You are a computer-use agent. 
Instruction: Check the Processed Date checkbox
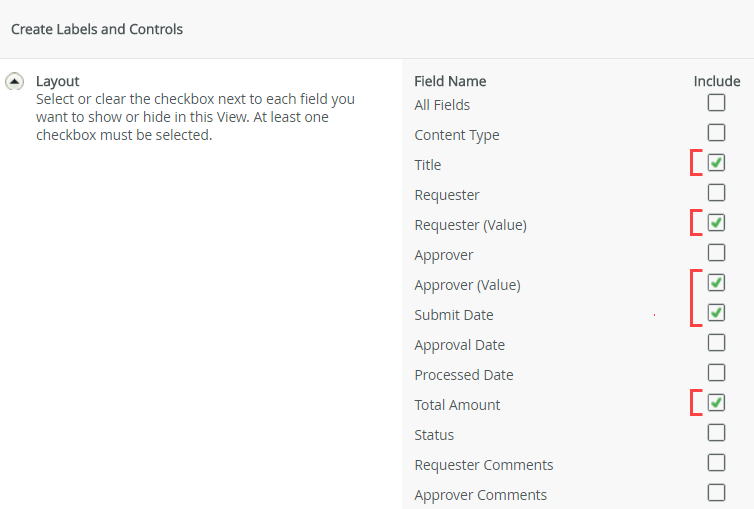click(716, 372)
